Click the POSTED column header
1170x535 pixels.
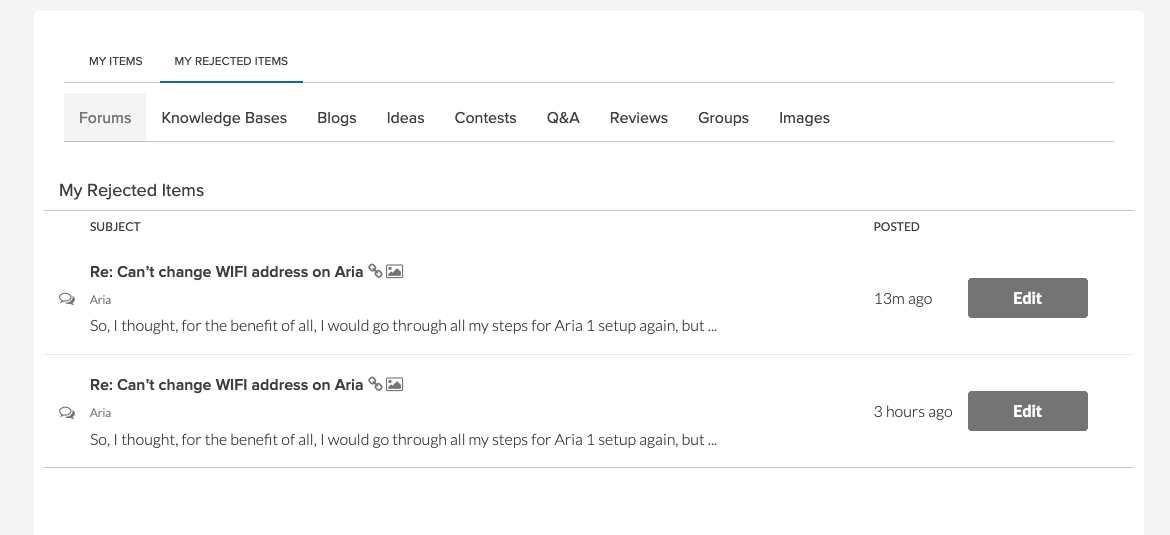pyautogui.click(x=896, y=227)
